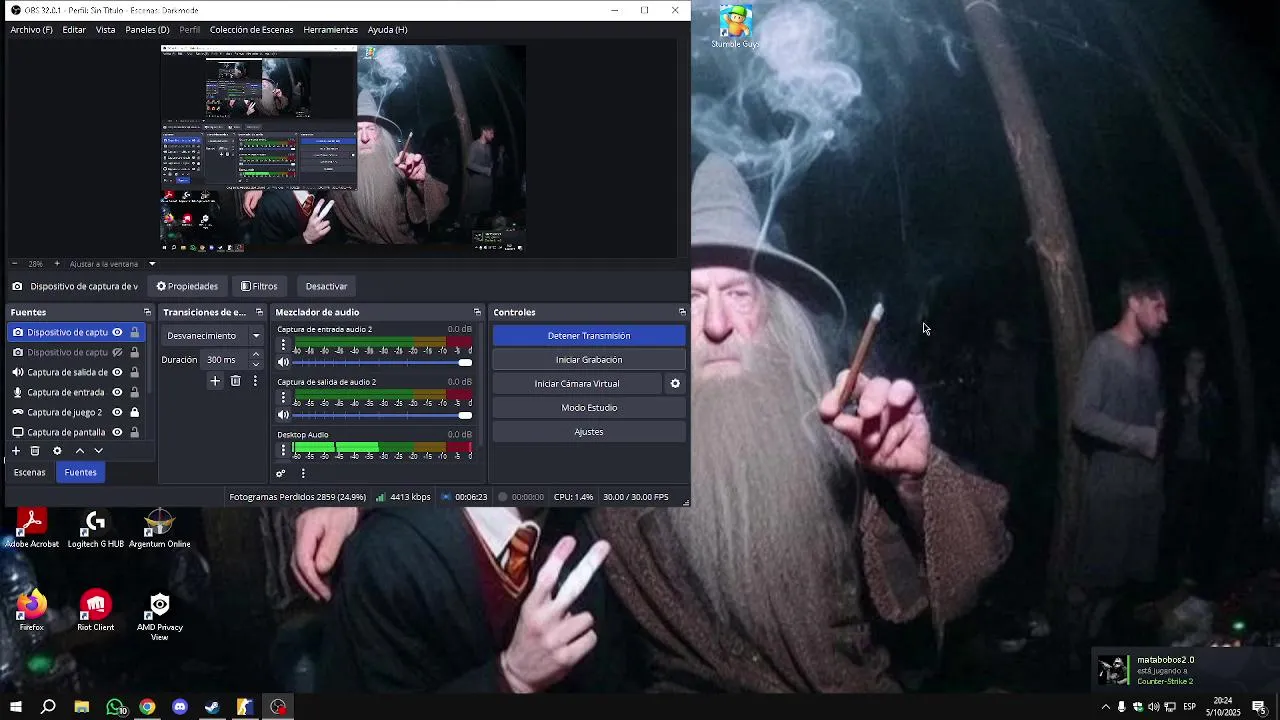This screenshot has width=1280, height=720.
Task: Delete transition using trash icon
Action: pyautogui.click(x=235, y=381)
